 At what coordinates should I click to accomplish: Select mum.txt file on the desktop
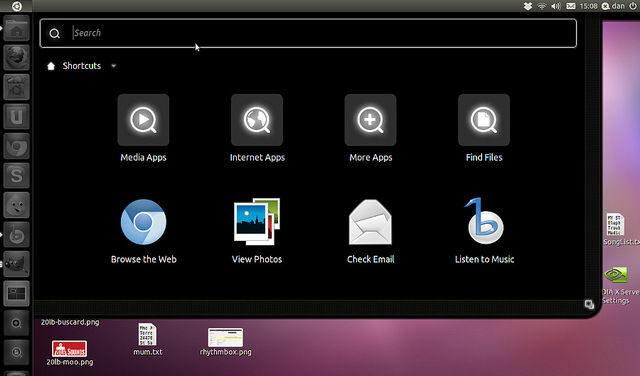click(x=148, y=339)
